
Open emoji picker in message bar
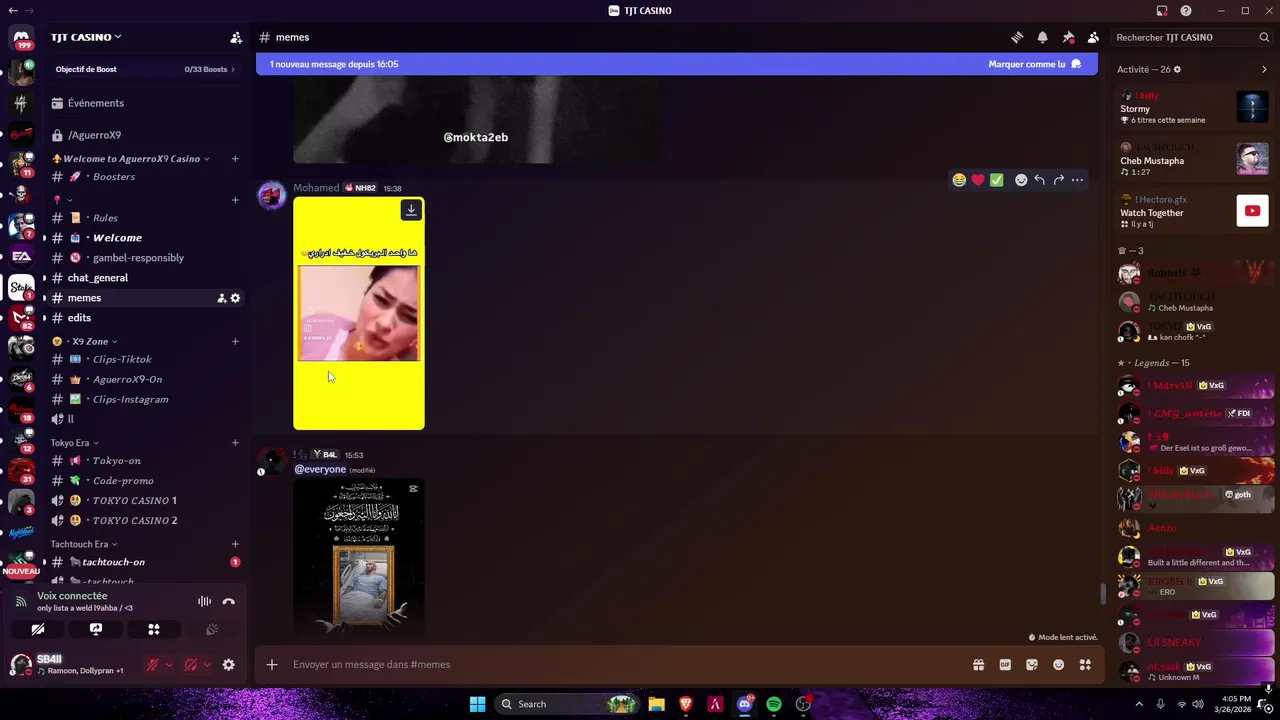(1059, 664)
